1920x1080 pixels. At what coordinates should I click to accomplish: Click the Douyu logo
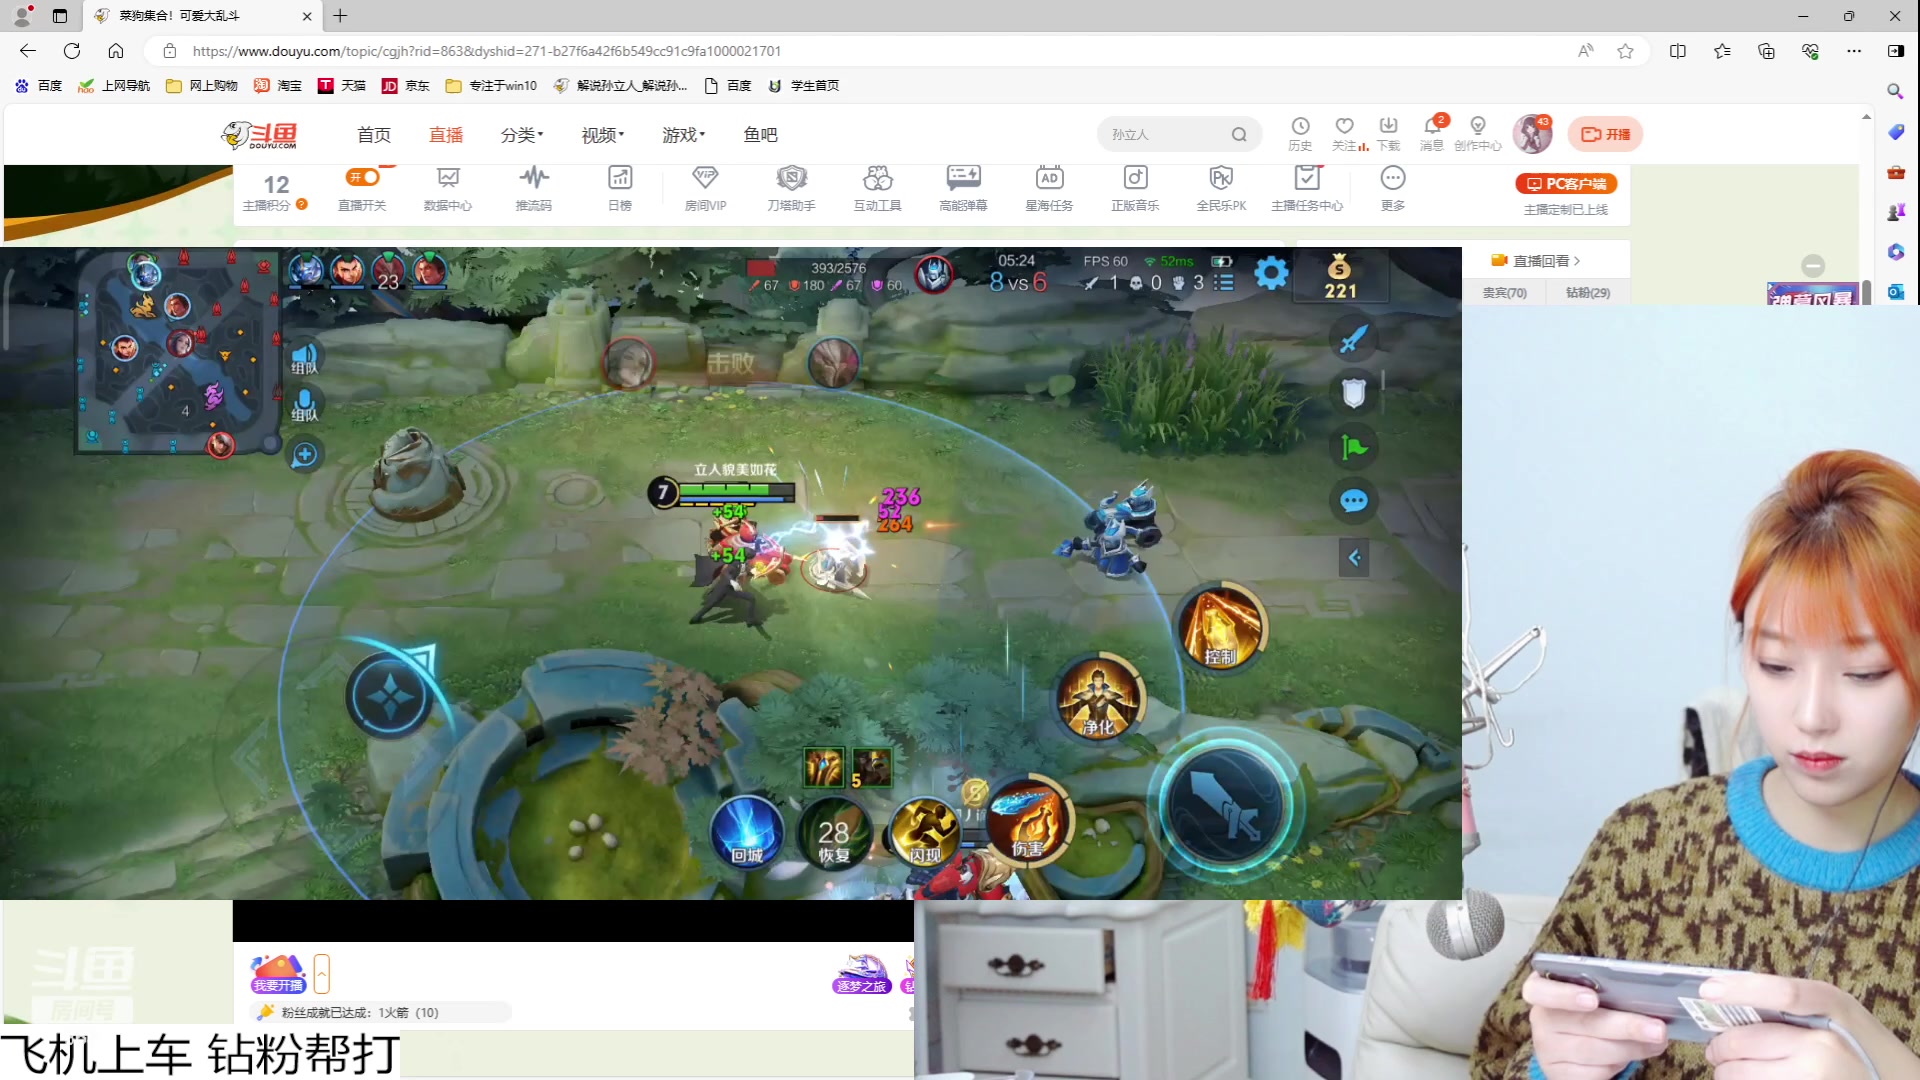[x=260, y=135]
